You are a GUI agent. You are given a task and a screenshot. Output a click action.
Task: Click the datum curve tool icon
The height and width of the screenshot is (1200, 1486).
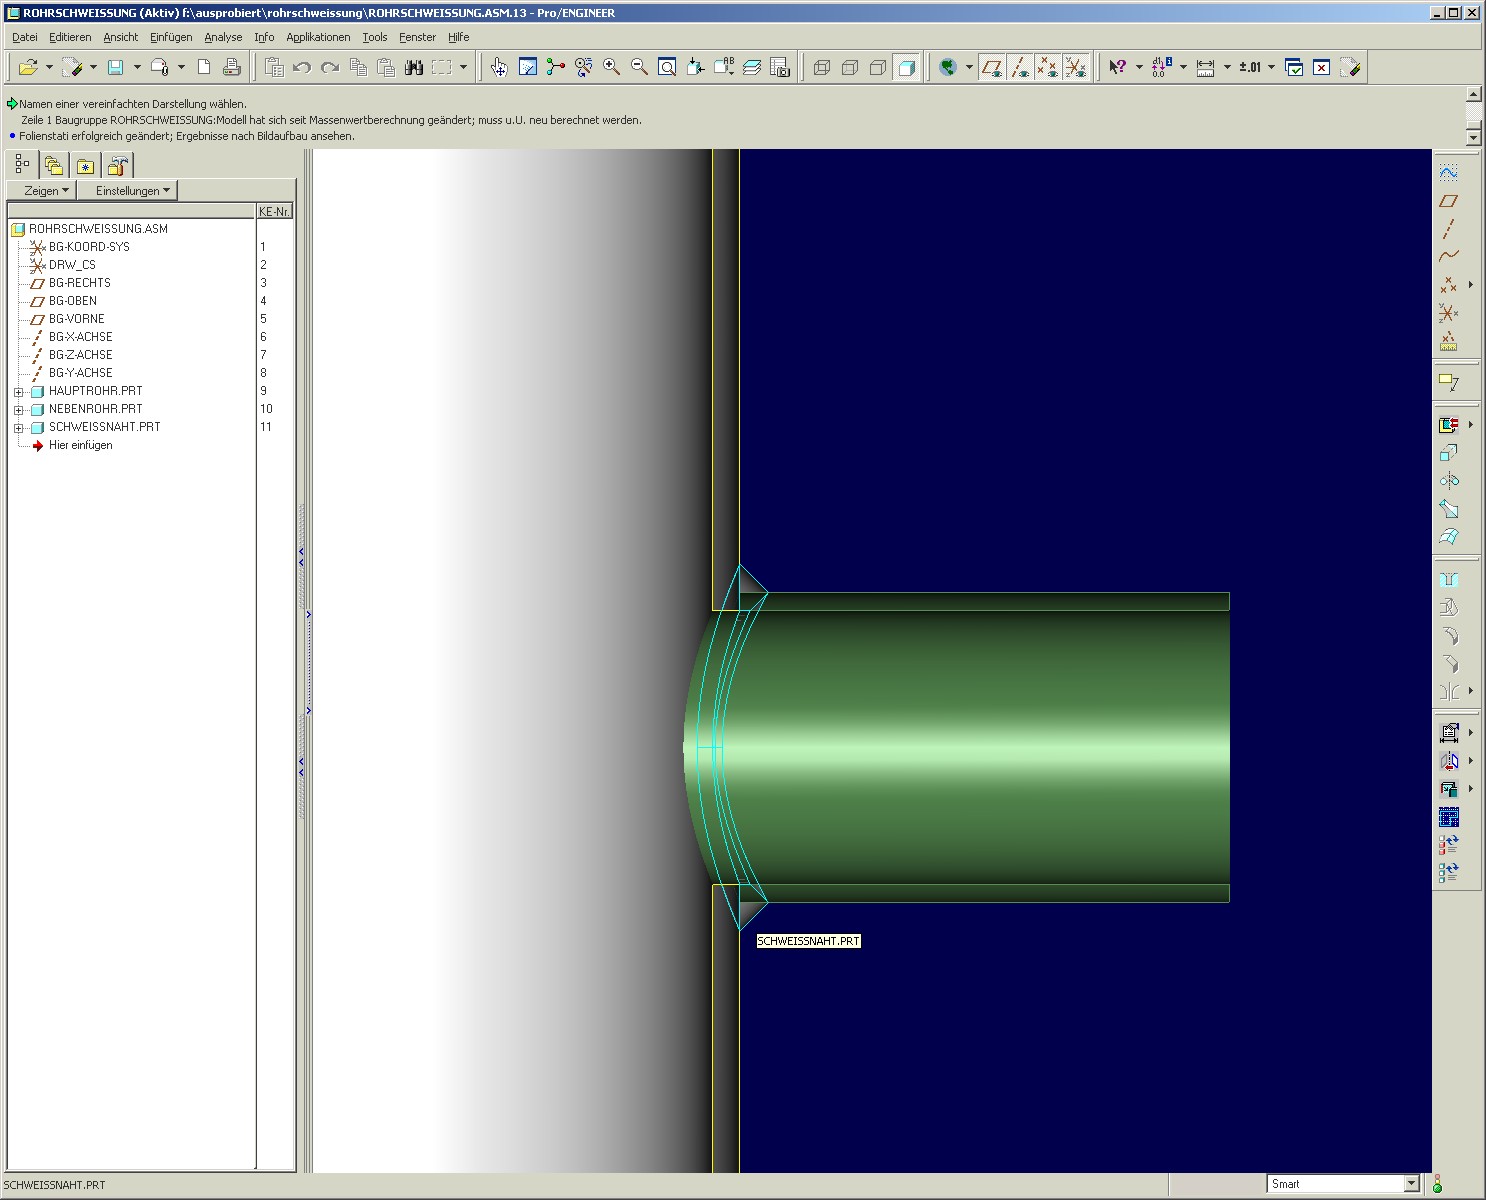1448,256
